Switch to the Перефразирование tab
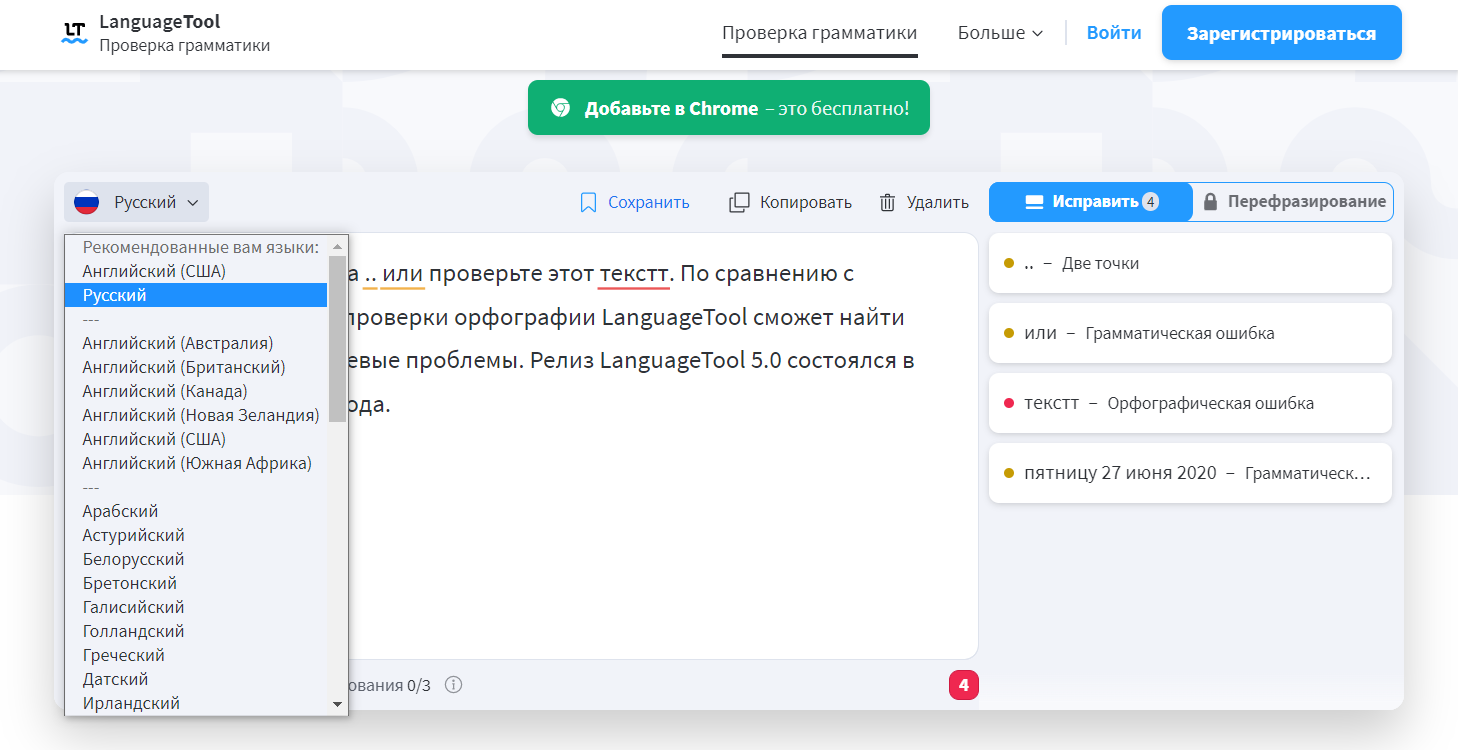The height and width of the screenshot is (750, 1458). click(1293, 202)
